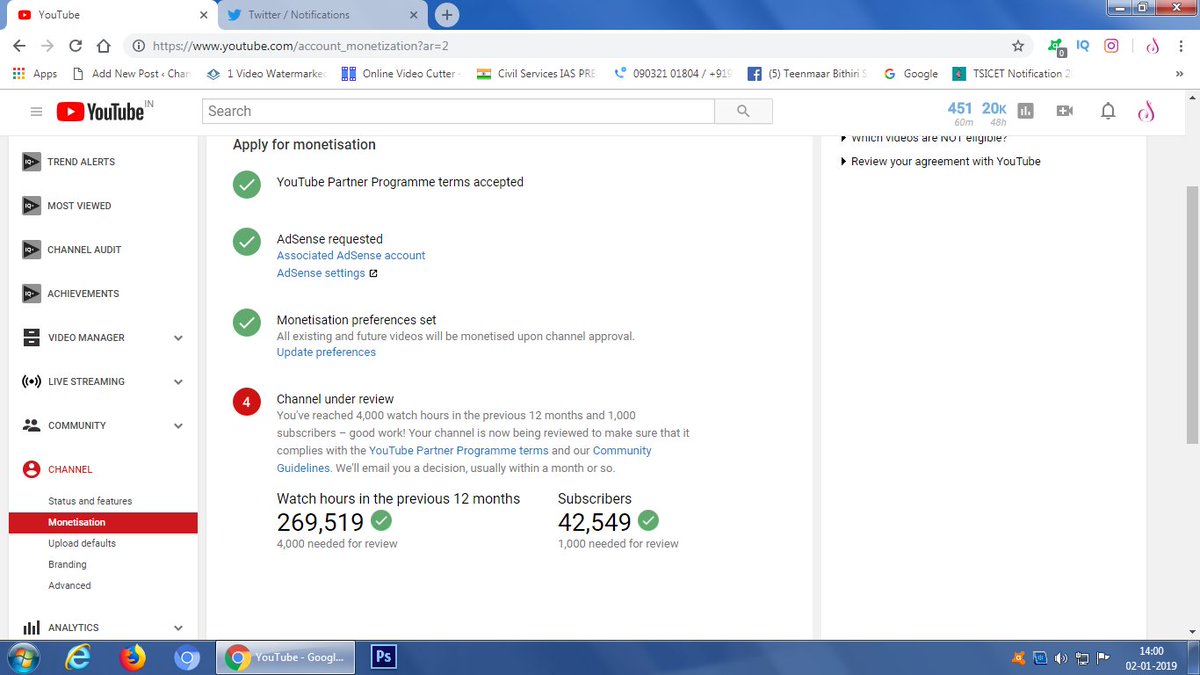
Task: Open the Civil Services IAS bookmark
Action: [536, 74]
